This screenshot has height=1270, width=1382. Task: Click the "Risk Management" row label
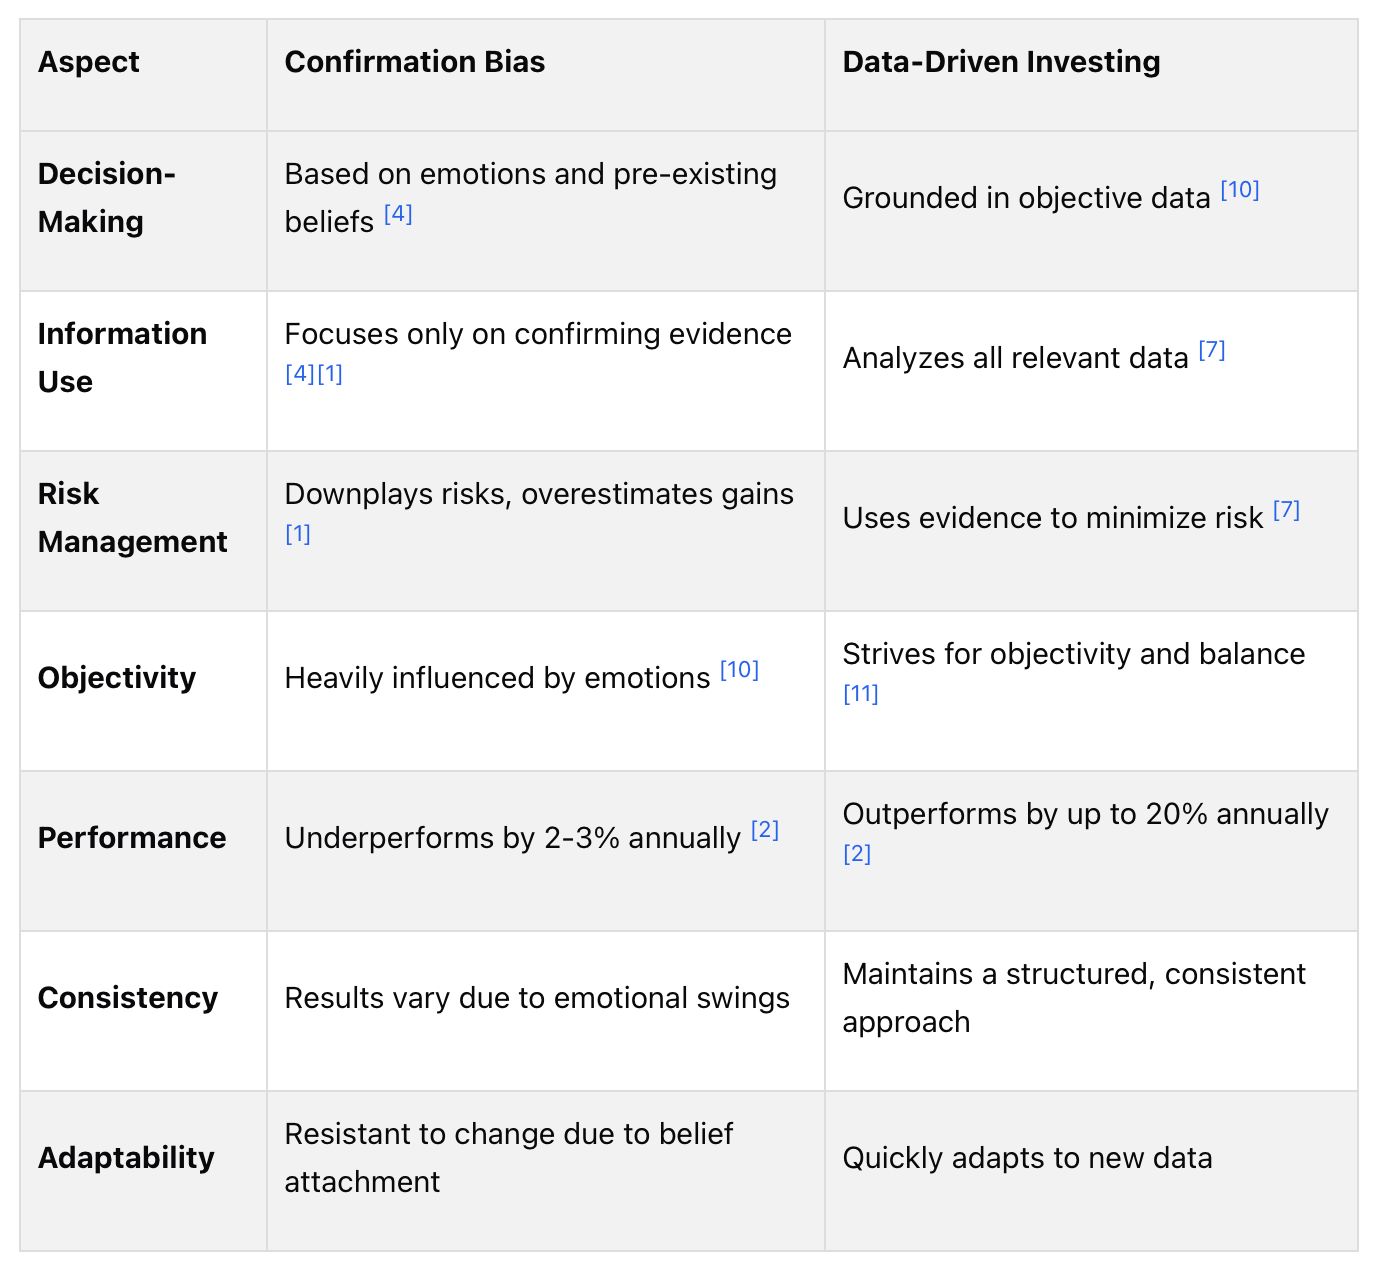132,518
